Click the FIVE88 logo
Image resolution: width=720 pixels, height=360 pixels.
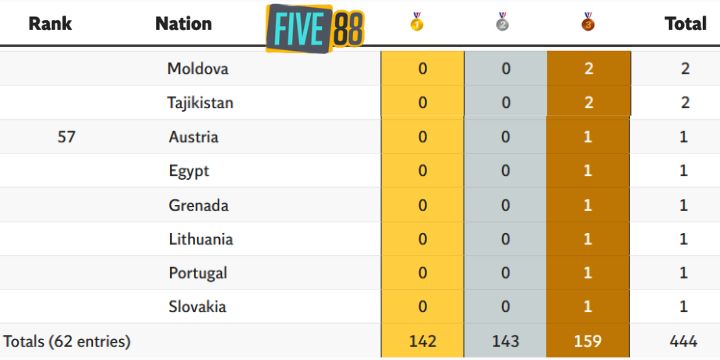point(315,28)
